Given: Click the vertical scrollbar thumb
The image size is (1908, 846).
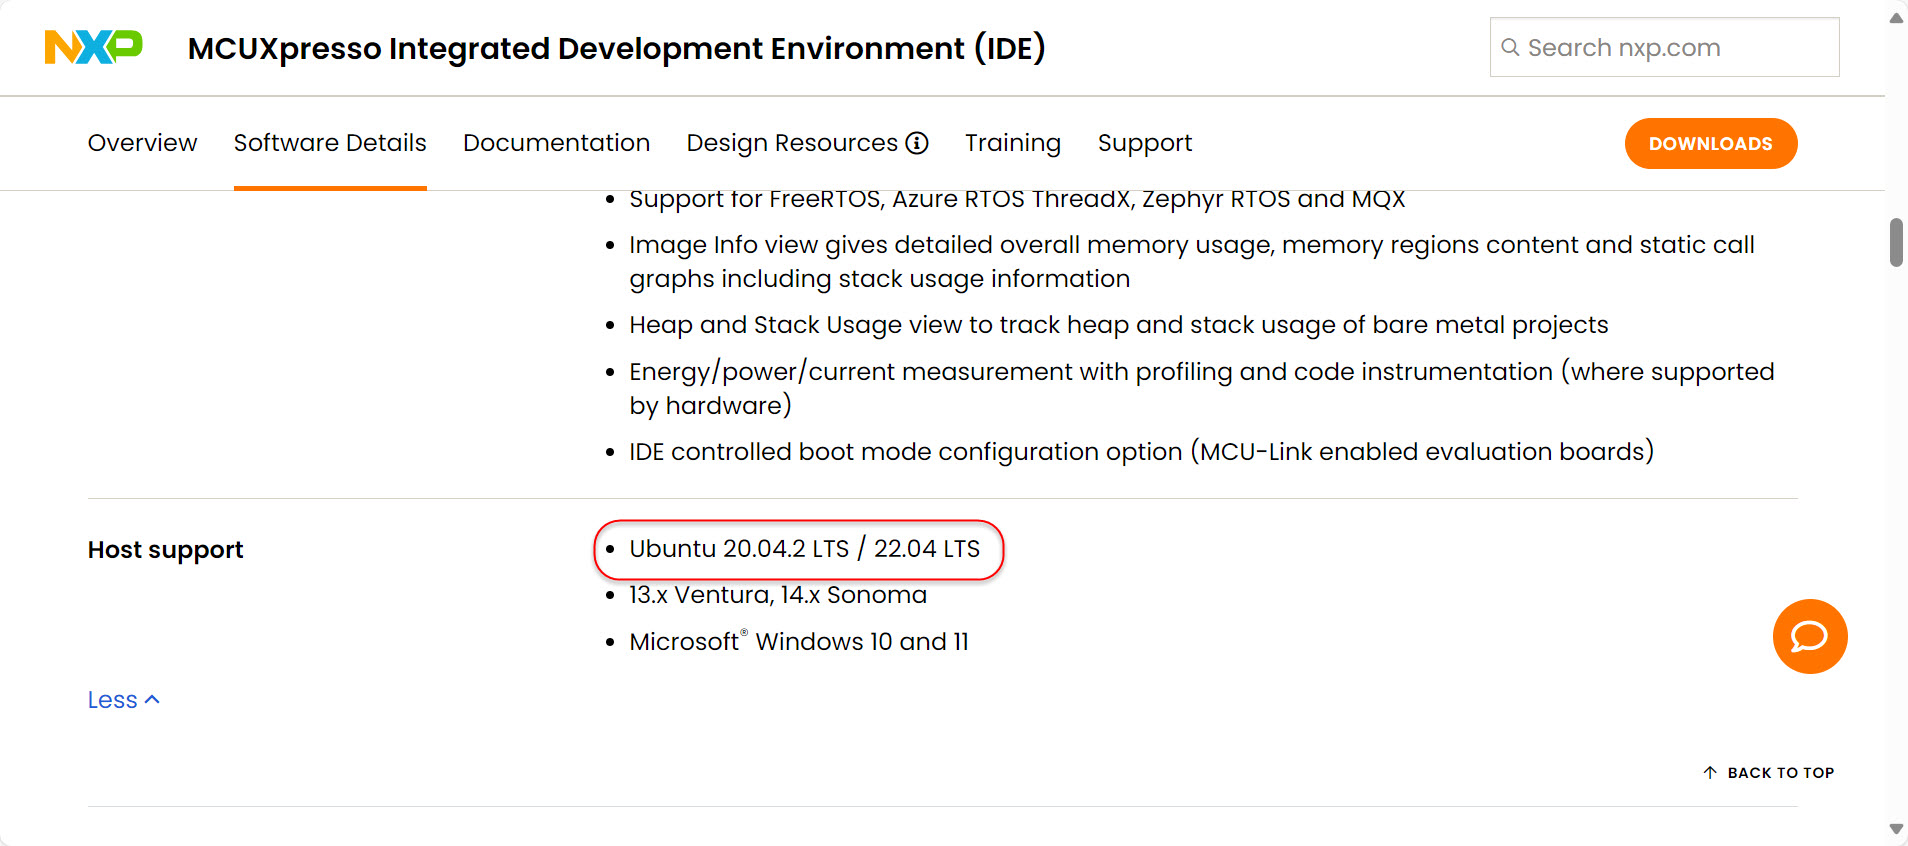Looking at the screenshot, I should click(x=1896, y=243).
